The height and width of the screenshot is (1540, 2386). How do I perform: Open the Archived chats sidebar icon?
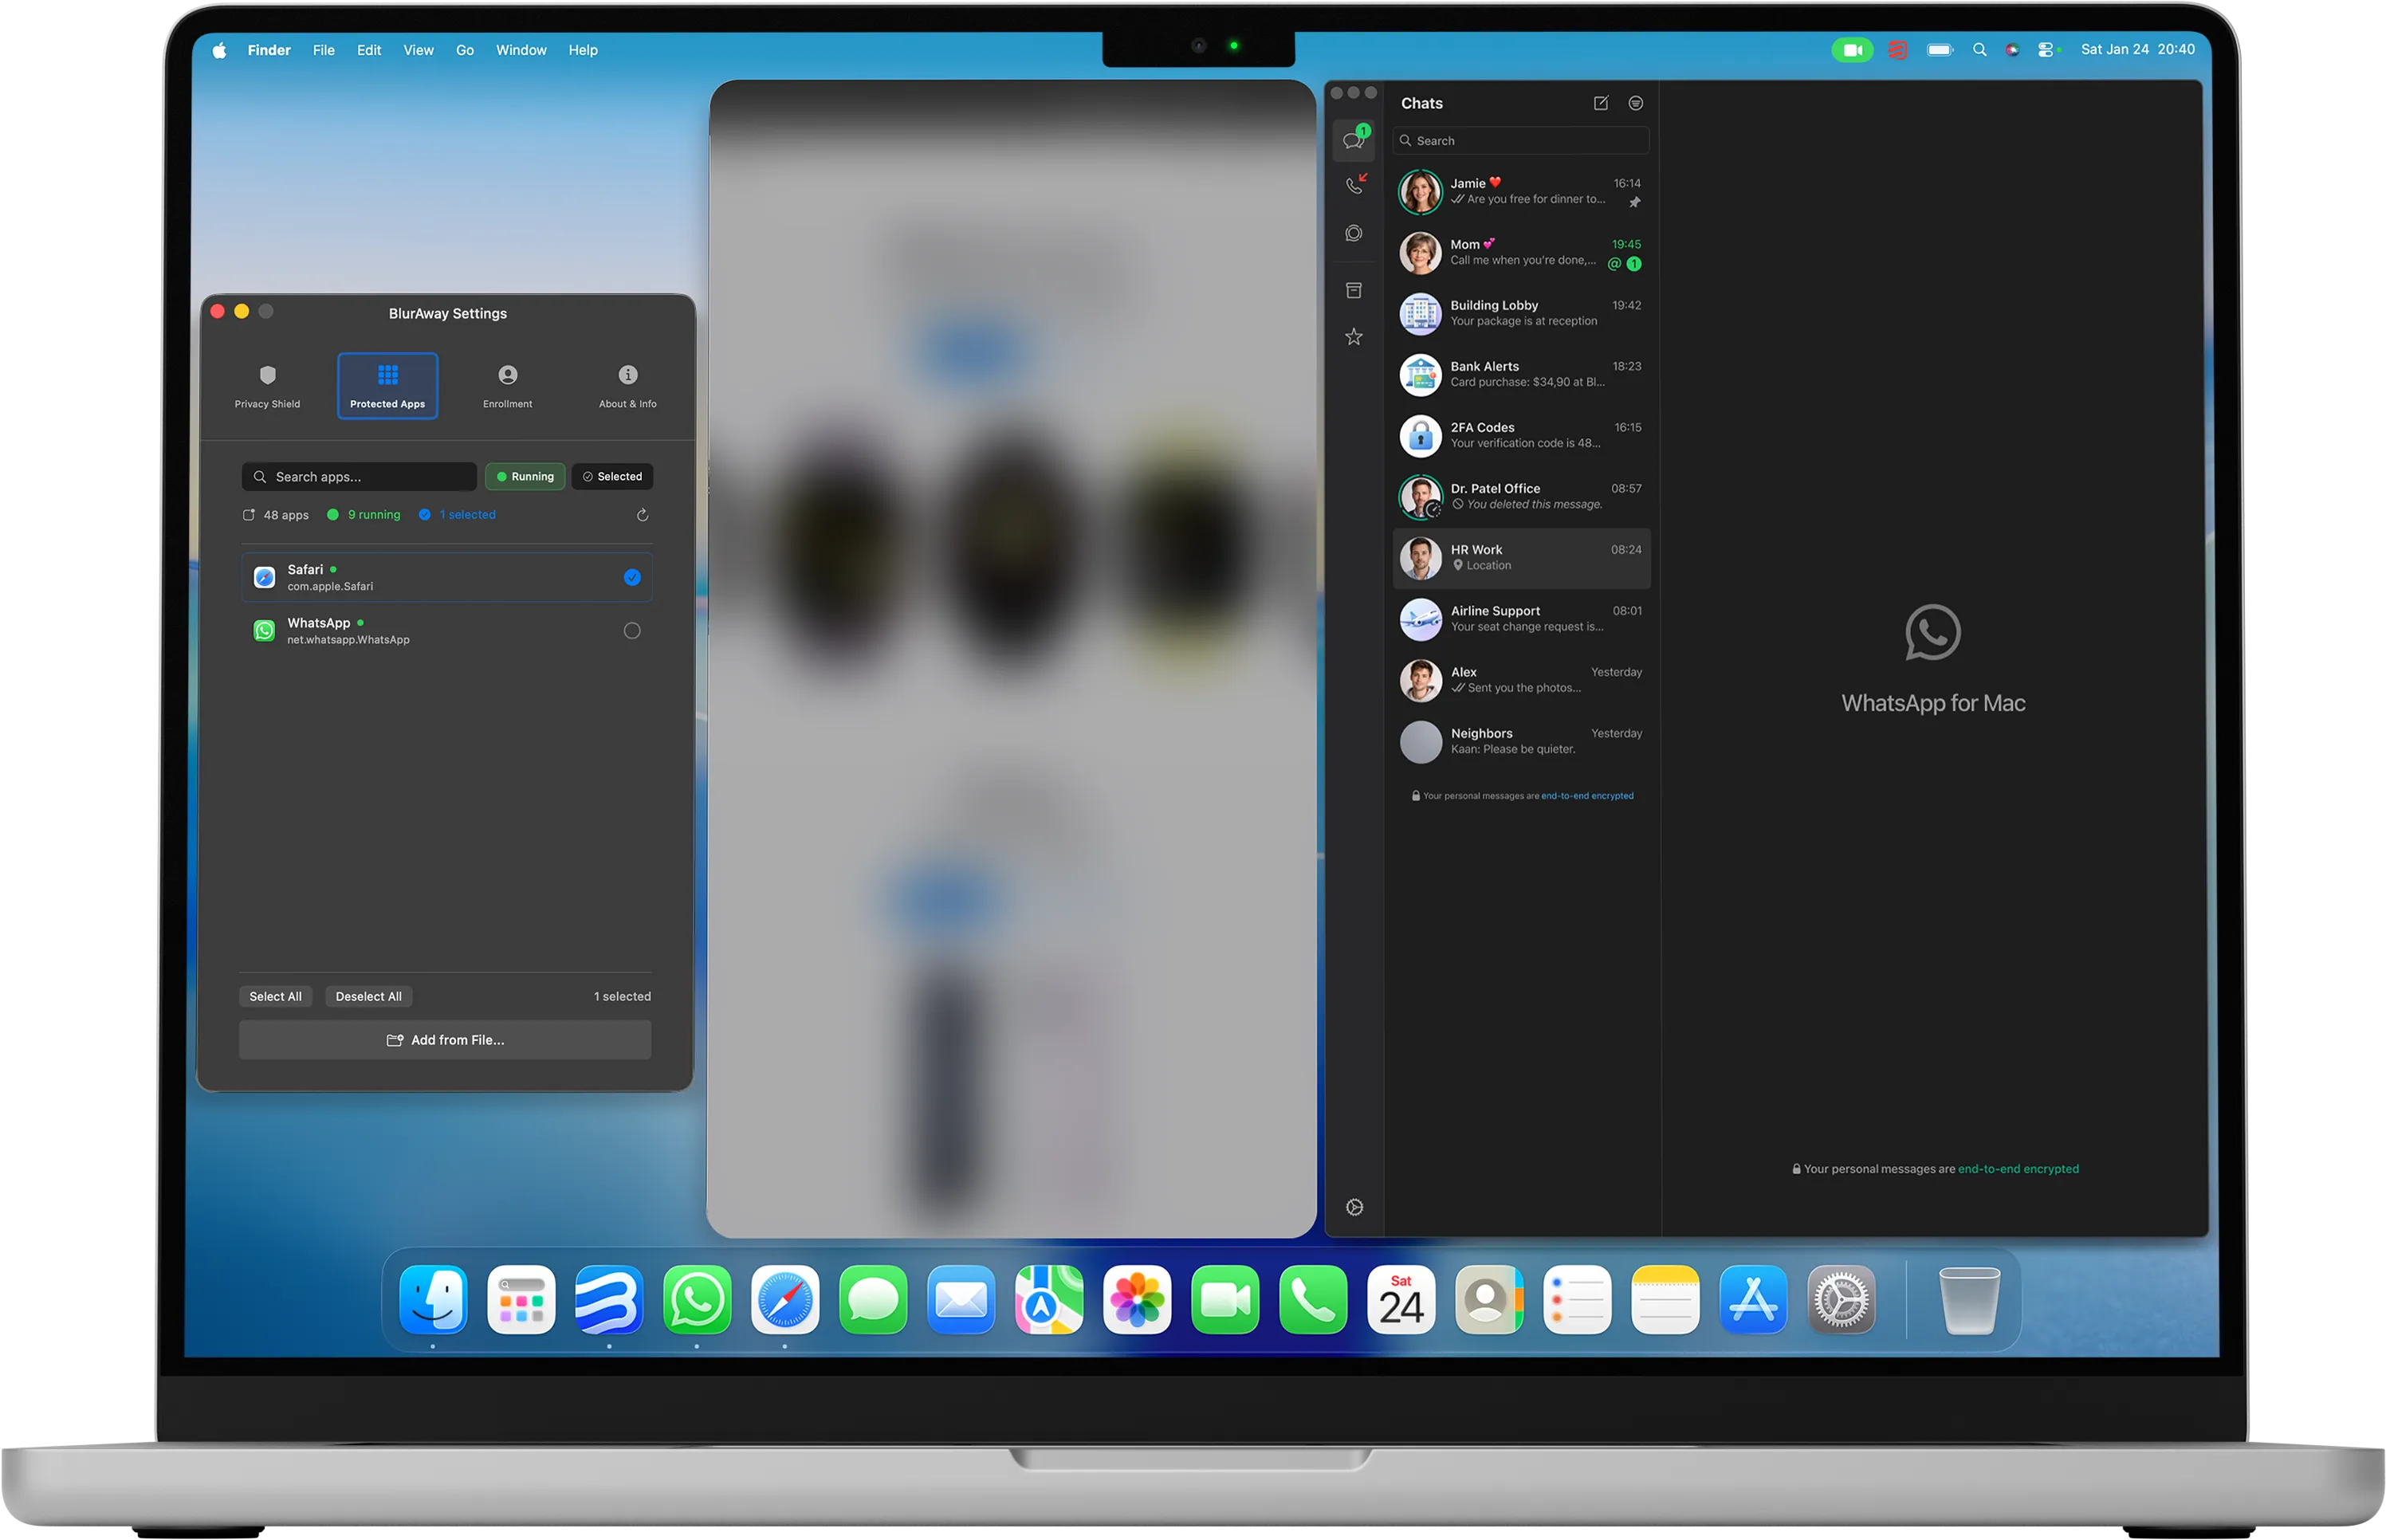pos(1354,290)
